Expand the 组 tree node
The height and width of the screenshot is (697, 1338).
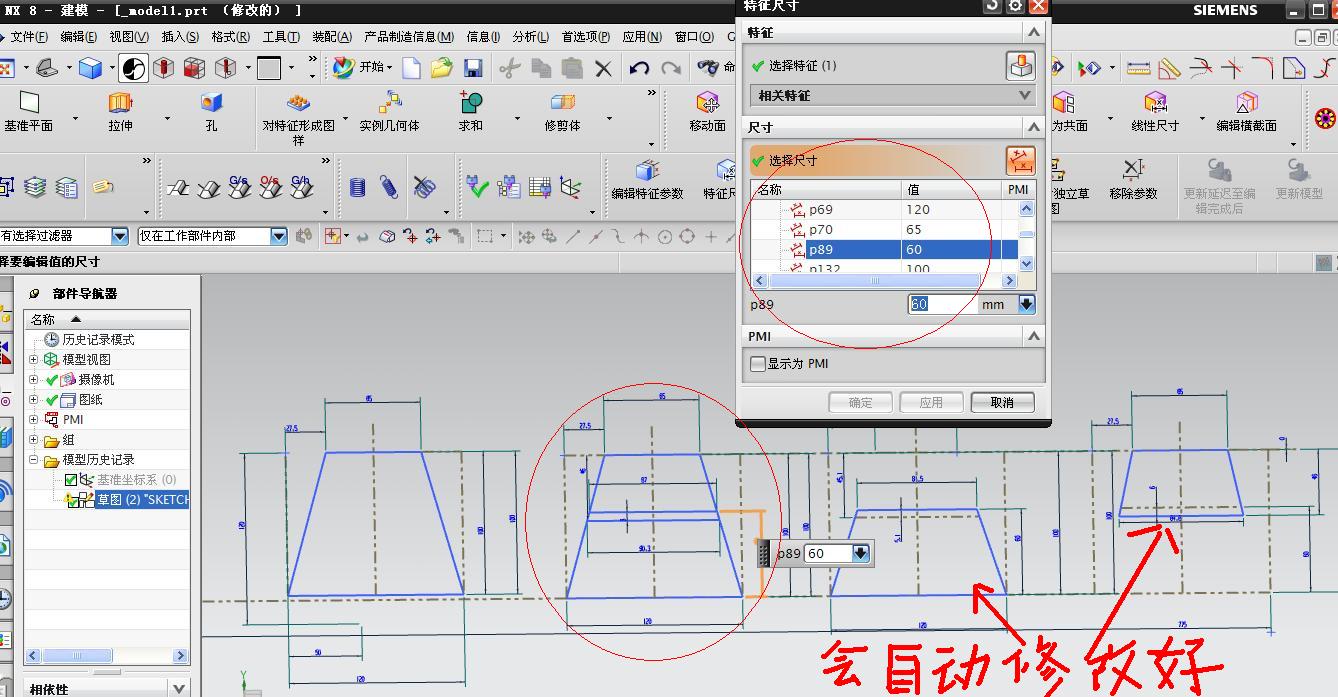click(33, 440)
